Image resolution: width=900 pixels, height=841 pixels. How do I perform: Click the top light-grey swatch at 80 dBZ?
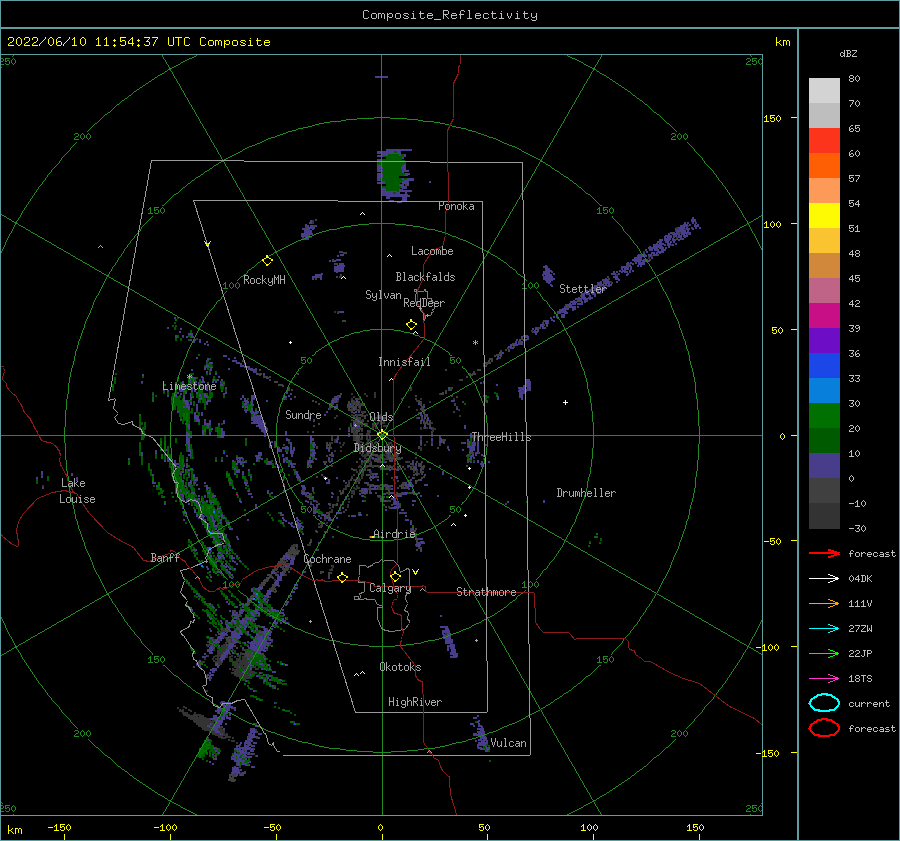824,91
